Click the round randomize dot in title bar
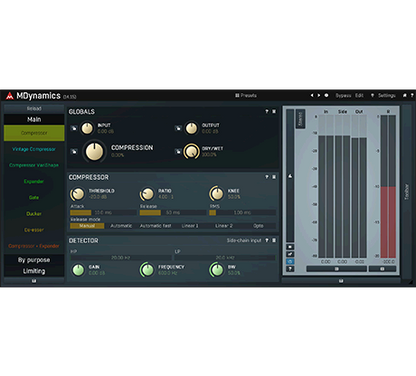The image size is (416, 376). tap(326, 95)
